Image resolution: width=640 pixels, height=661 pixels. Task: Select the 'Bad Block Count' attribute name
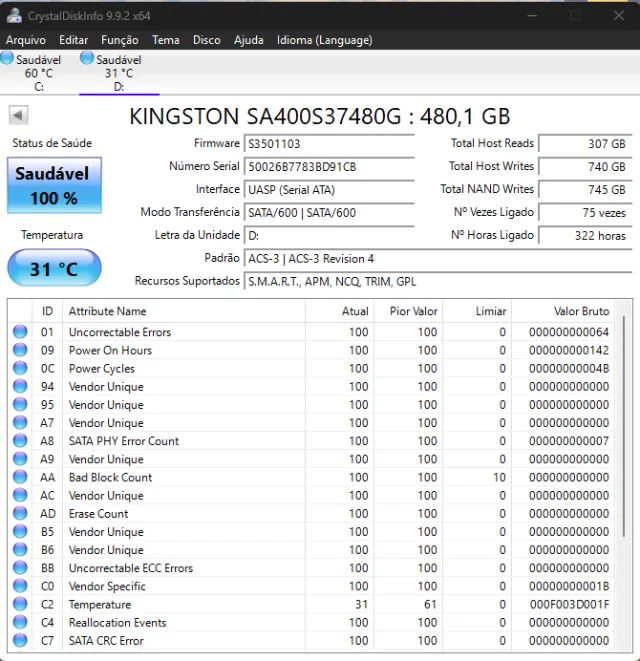(110, 477)
